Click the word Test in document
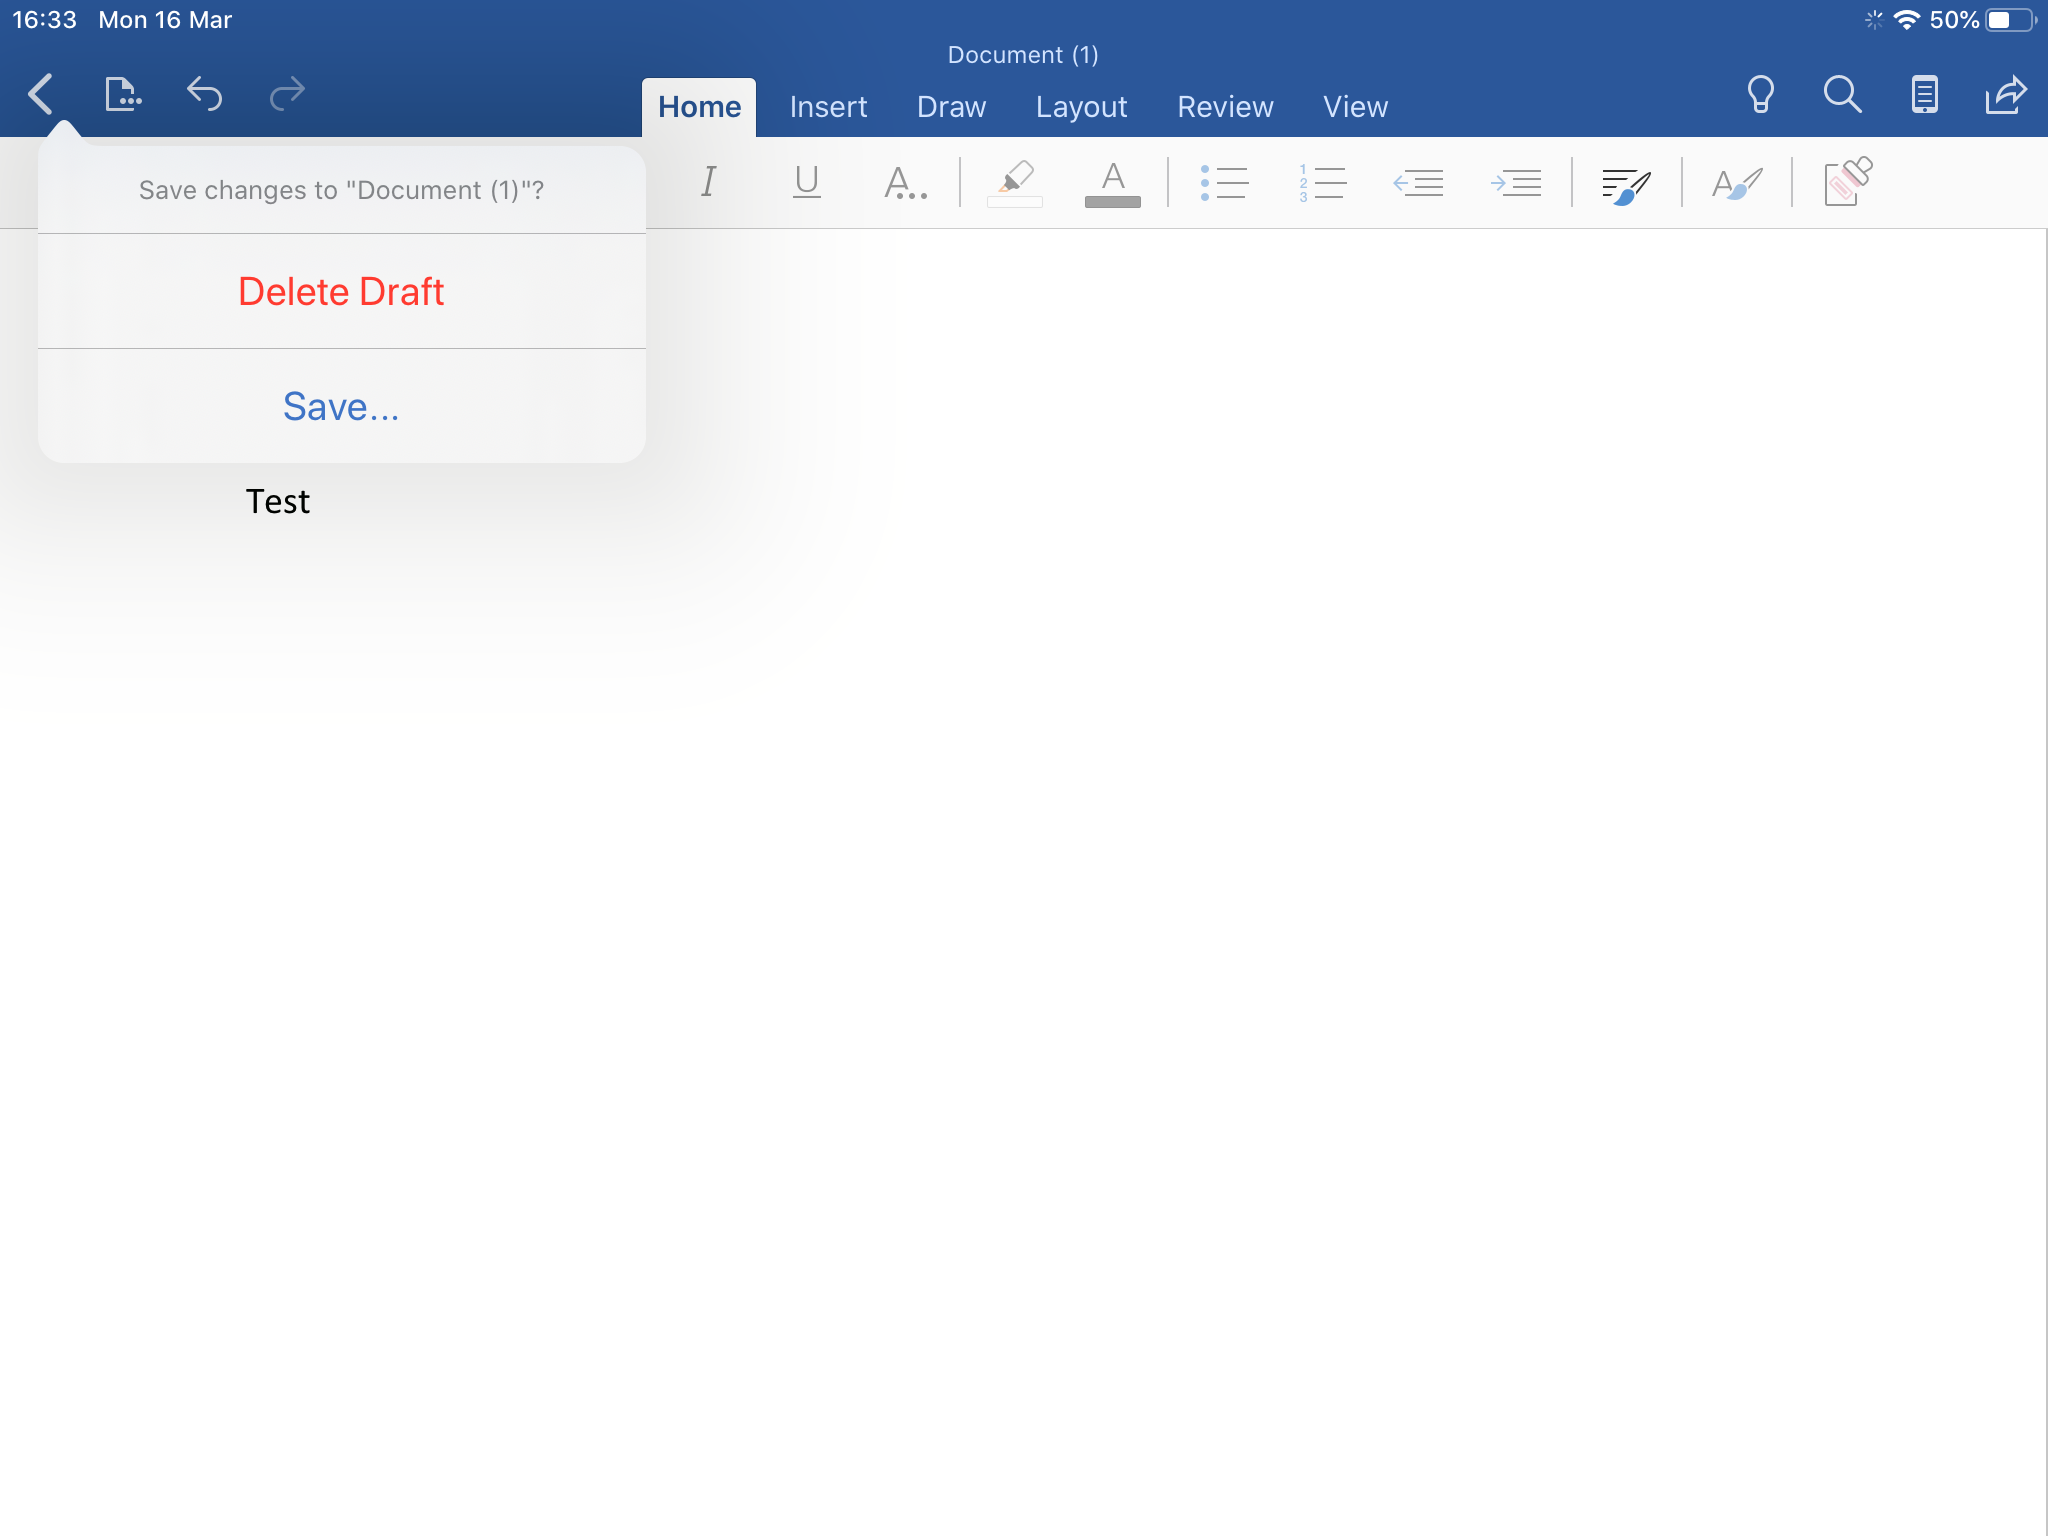Screen dimensions: 2048x1536 pyautogui.click(x=278, y=501)
